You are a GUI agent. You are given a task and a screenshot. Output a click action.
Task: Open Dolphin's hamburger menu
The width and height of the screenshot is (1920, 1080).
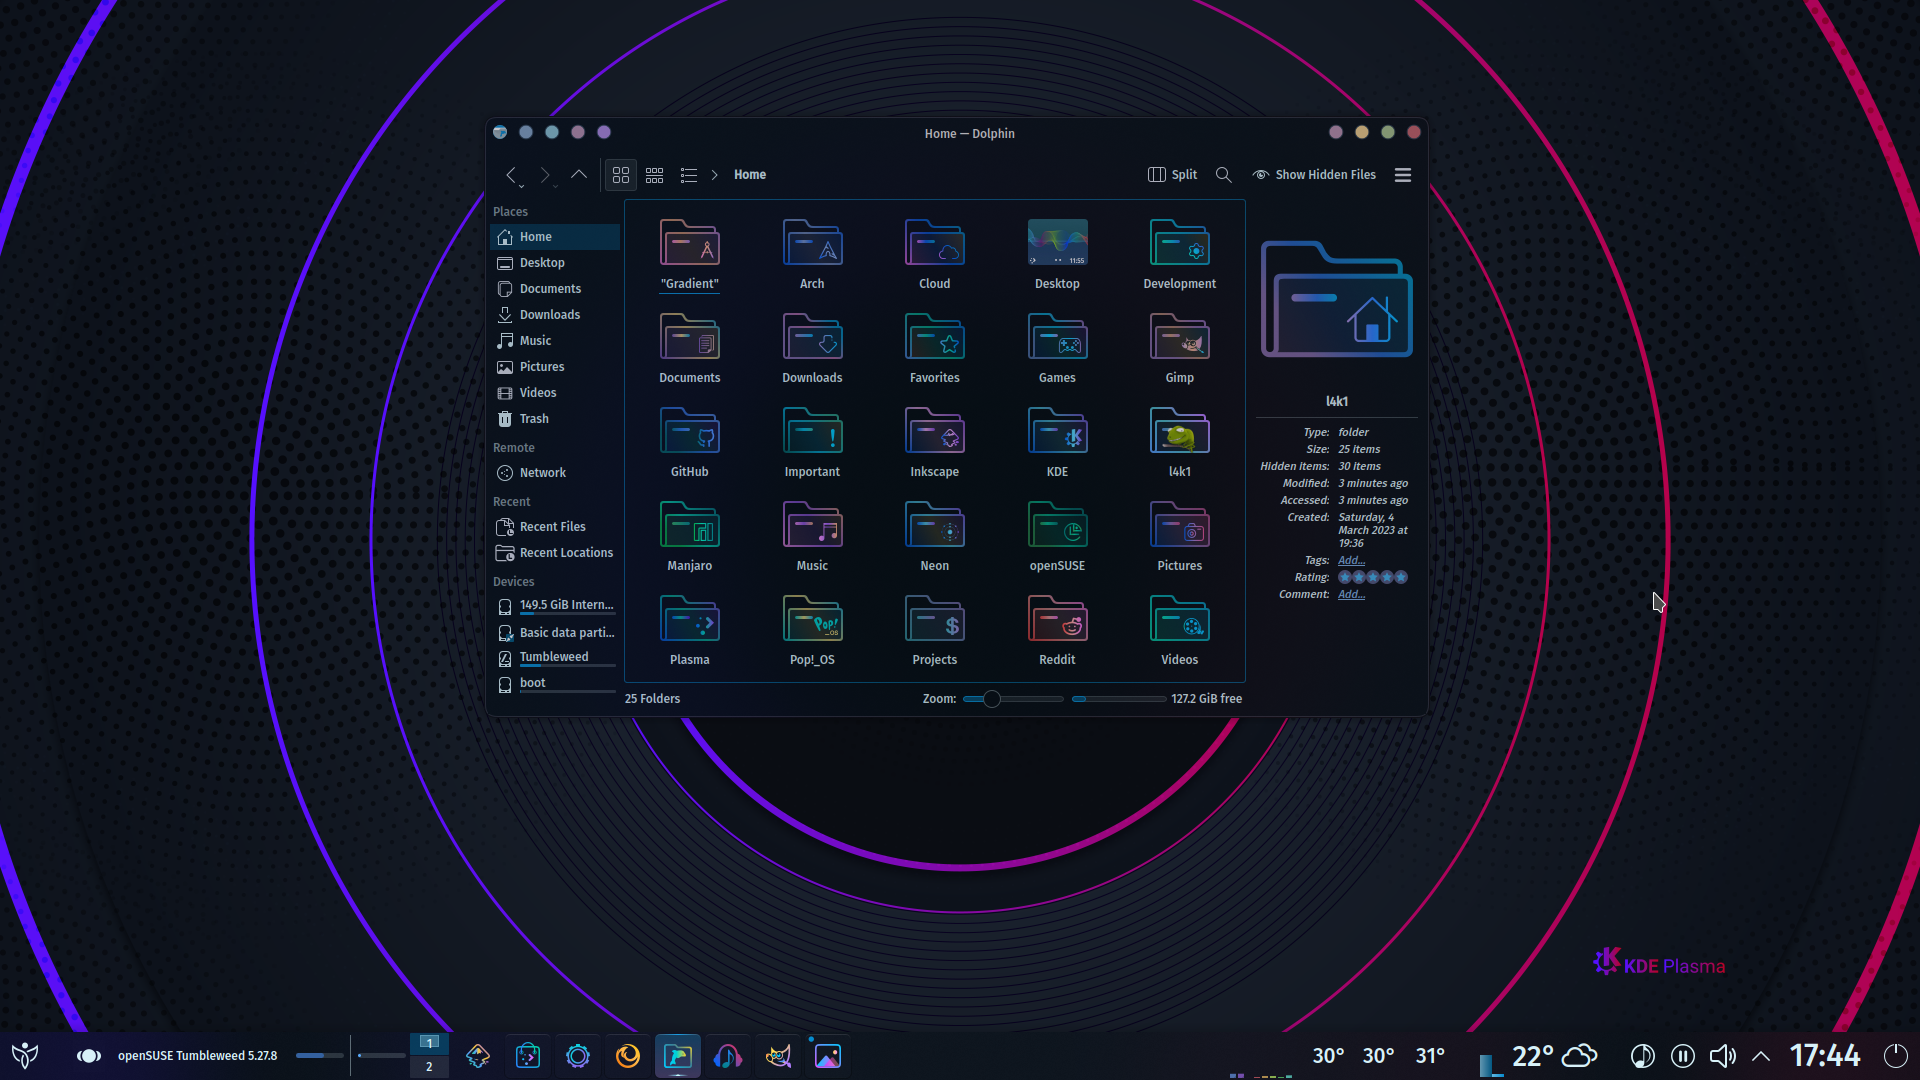tap(1403, 175)
